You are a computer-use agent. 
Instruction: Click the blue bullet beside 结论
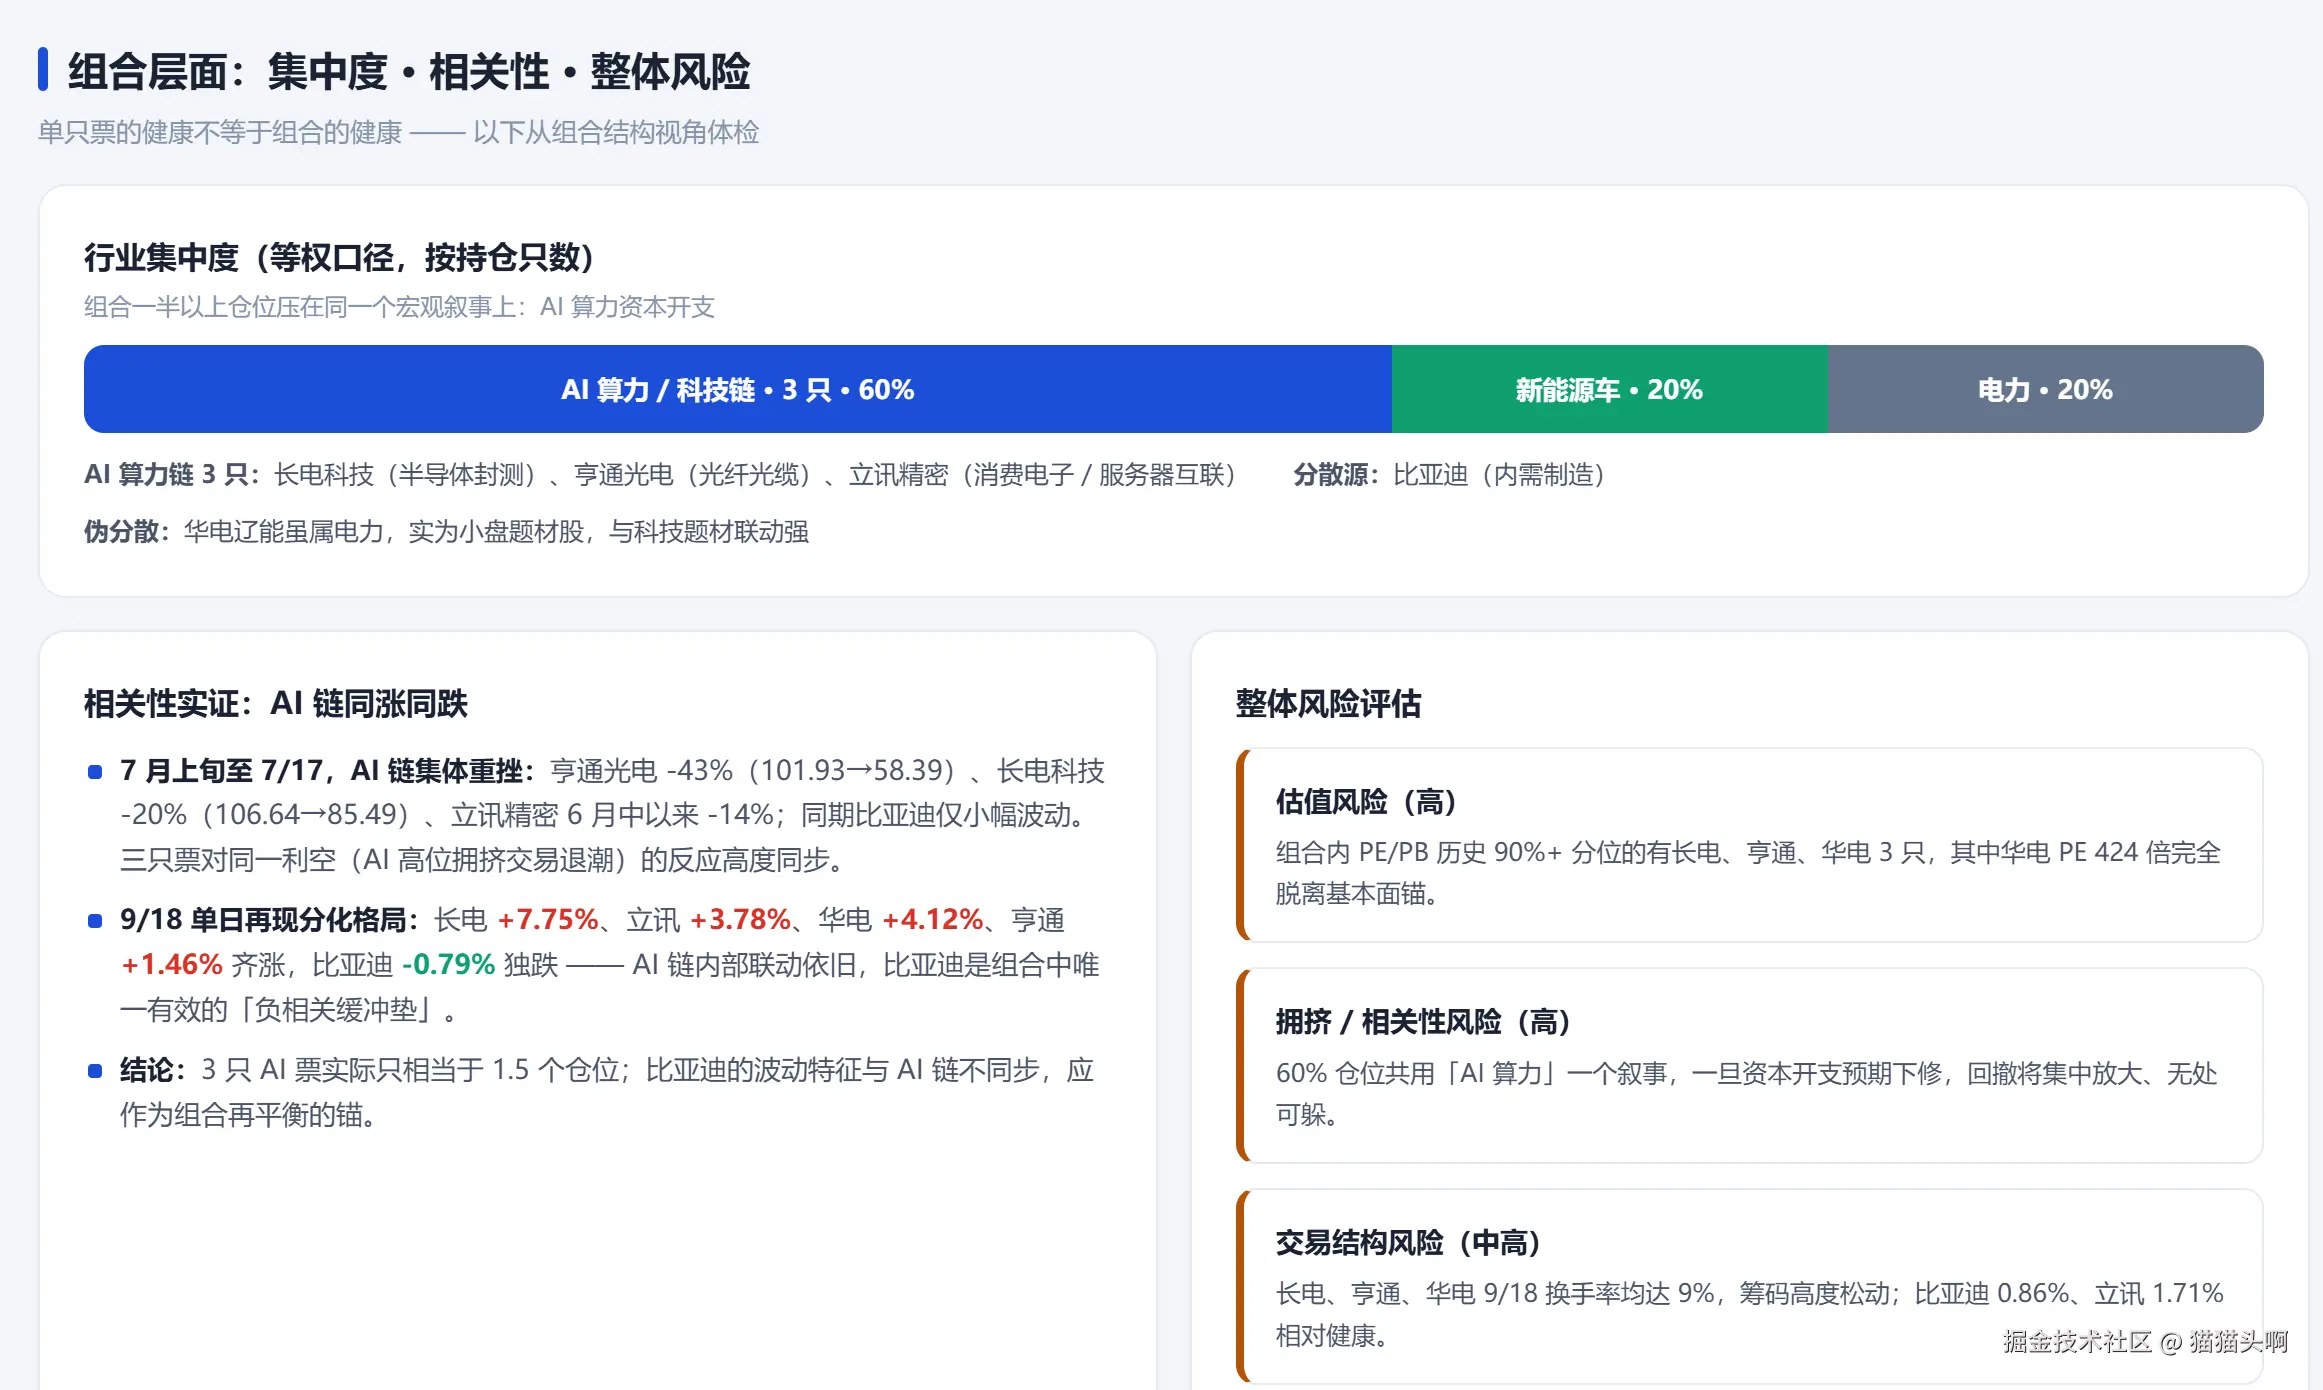(95, 1070)
